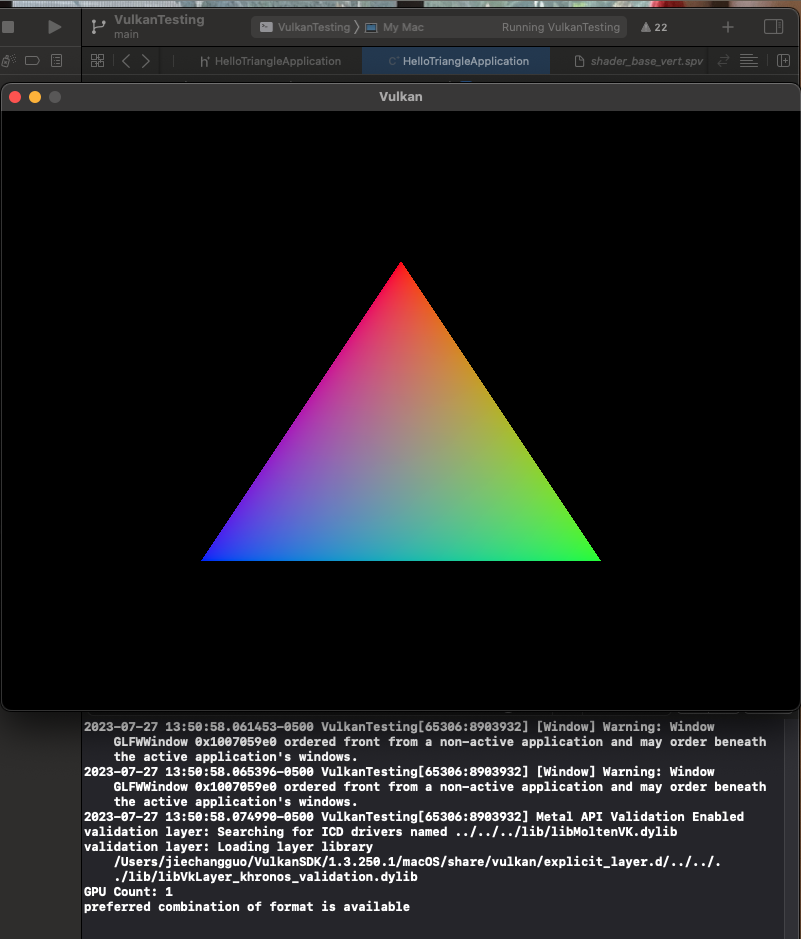Stop the running VulkanTesting build

pos(8,27)
